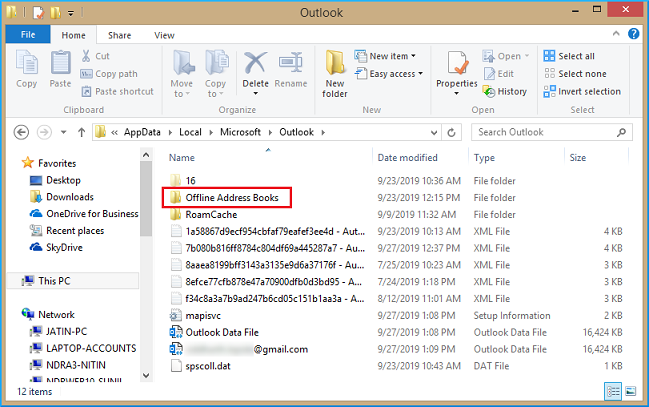The height and width of the screenshot is (407, 649).
Task: Open the Easy access dropdown
Action: tap(389, 74)
